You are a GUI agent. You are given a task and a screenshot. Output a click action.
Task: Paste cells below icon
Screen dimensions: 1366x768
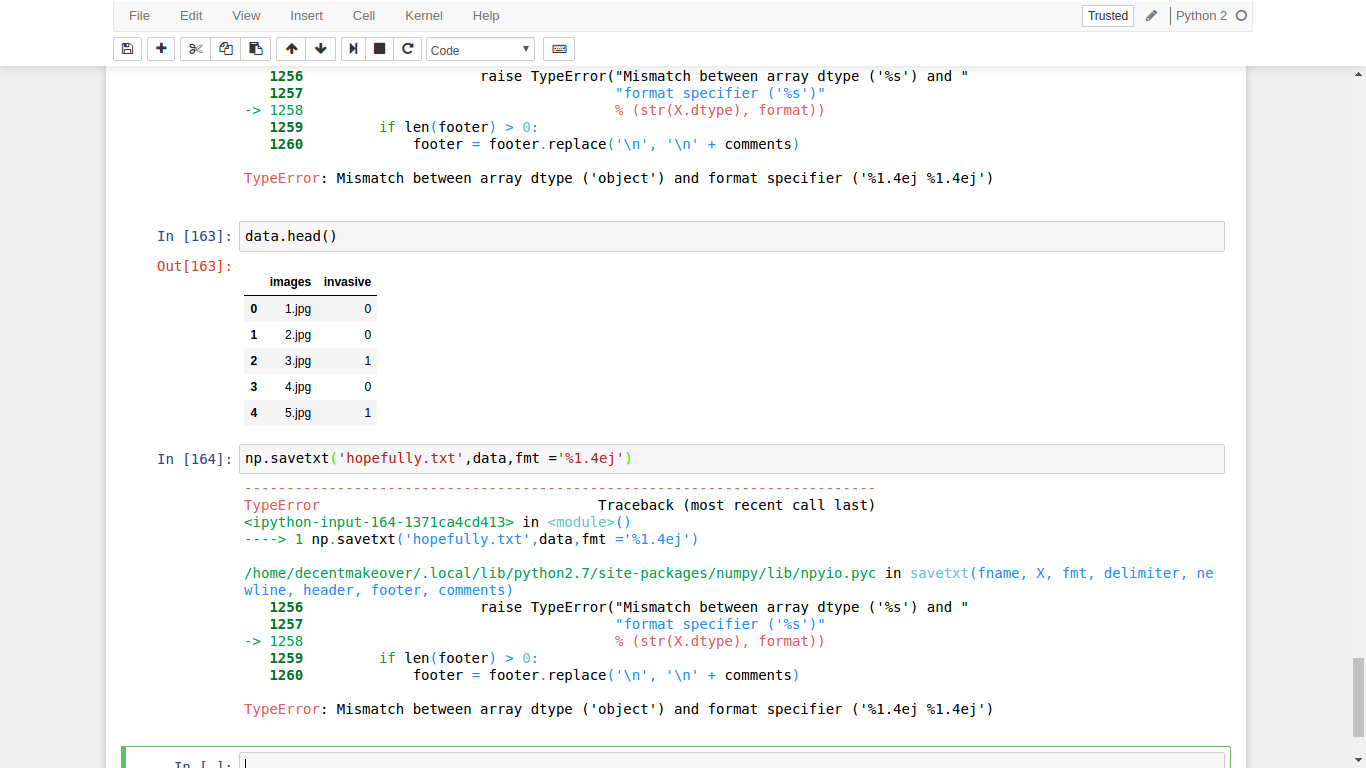click(x=256, y=49)
